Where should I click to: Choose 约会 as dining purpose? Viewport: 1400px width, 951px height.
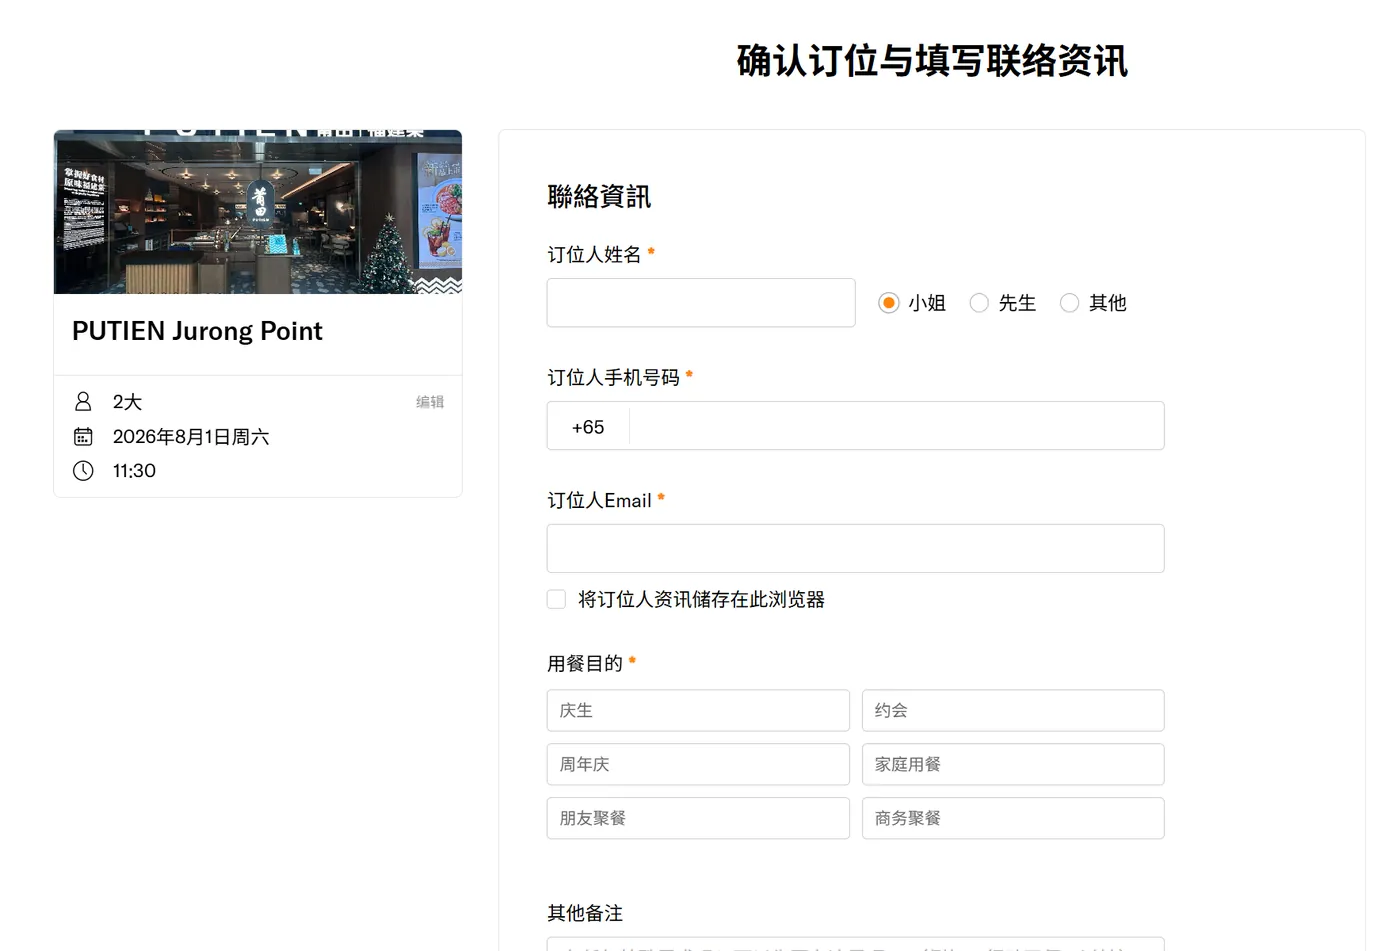click(1013, 710)
